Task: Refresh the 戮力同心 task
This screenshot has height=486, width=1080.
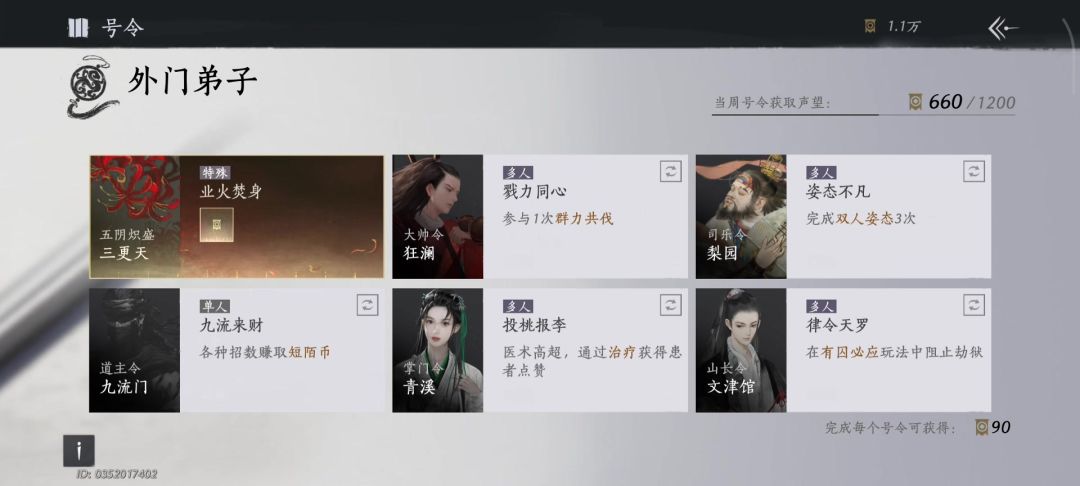Action: pyautogui.click(x=670, y=171)
